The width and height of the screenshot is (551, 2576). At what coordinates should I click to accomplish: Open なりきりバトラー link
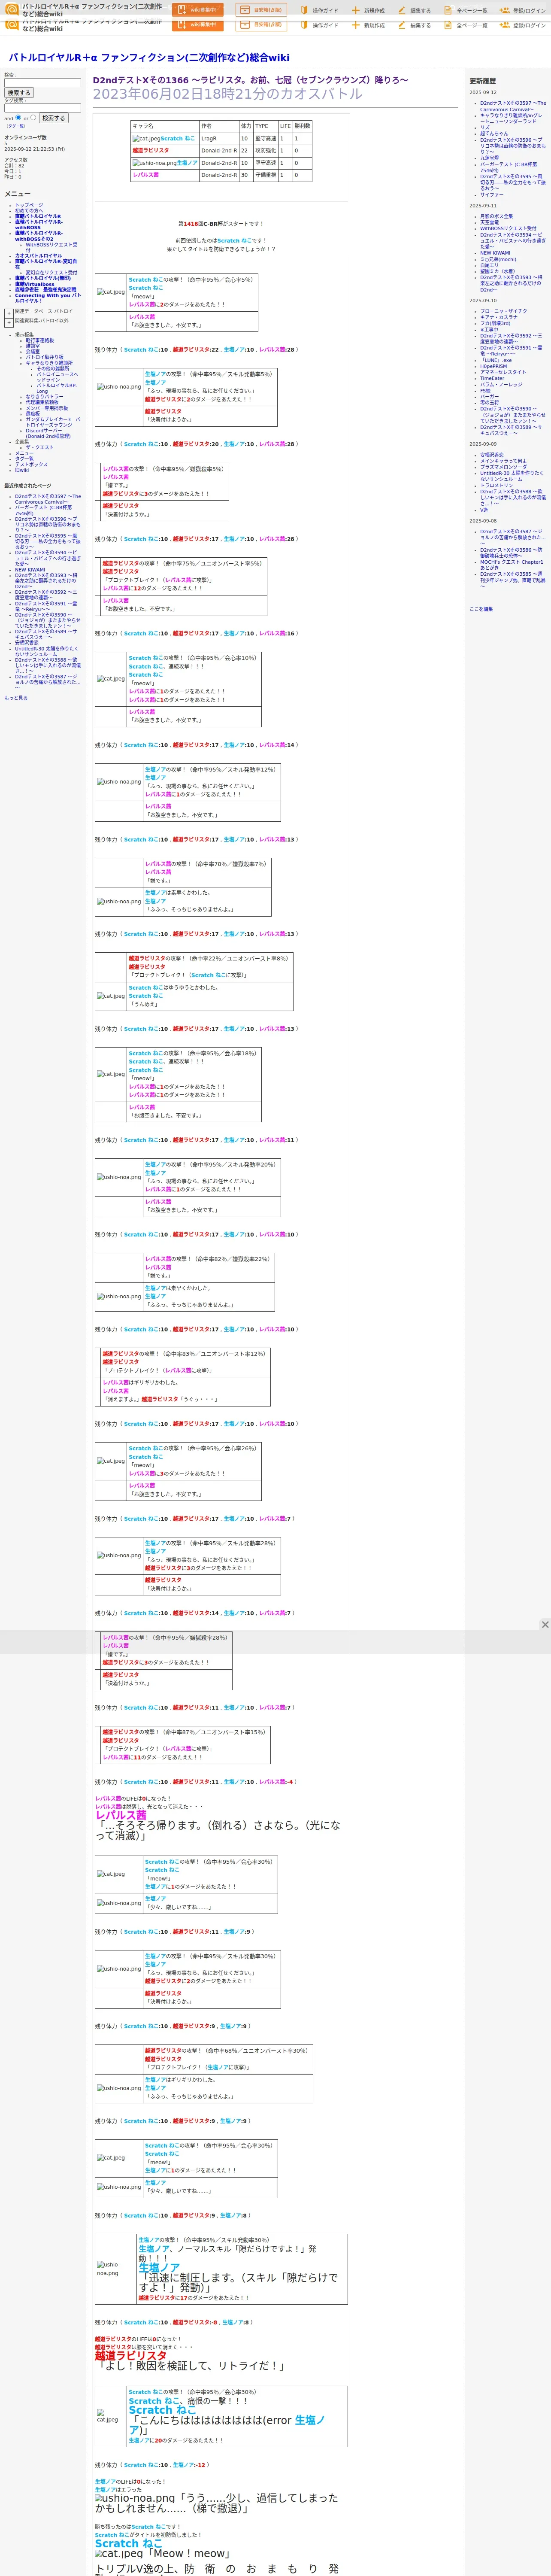(x=44, y=397)
